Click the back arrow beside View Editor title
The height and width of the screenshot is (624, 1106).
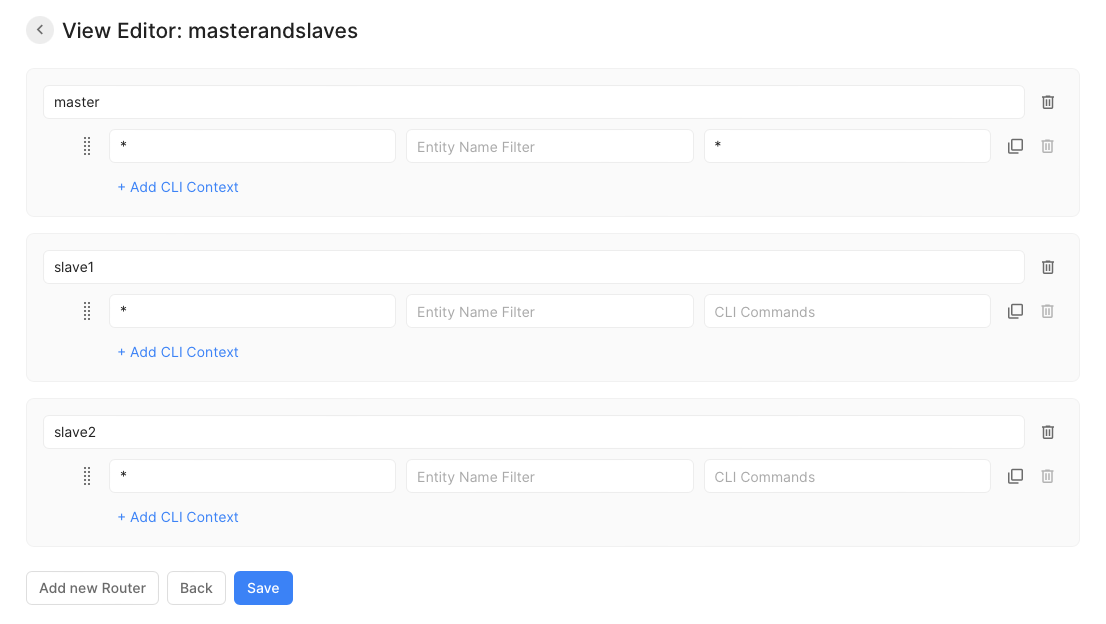(x=40, y=30)
